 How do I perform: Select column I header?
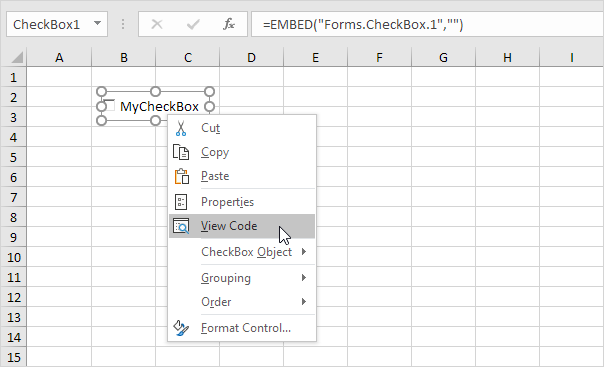(x=572, y=58)
